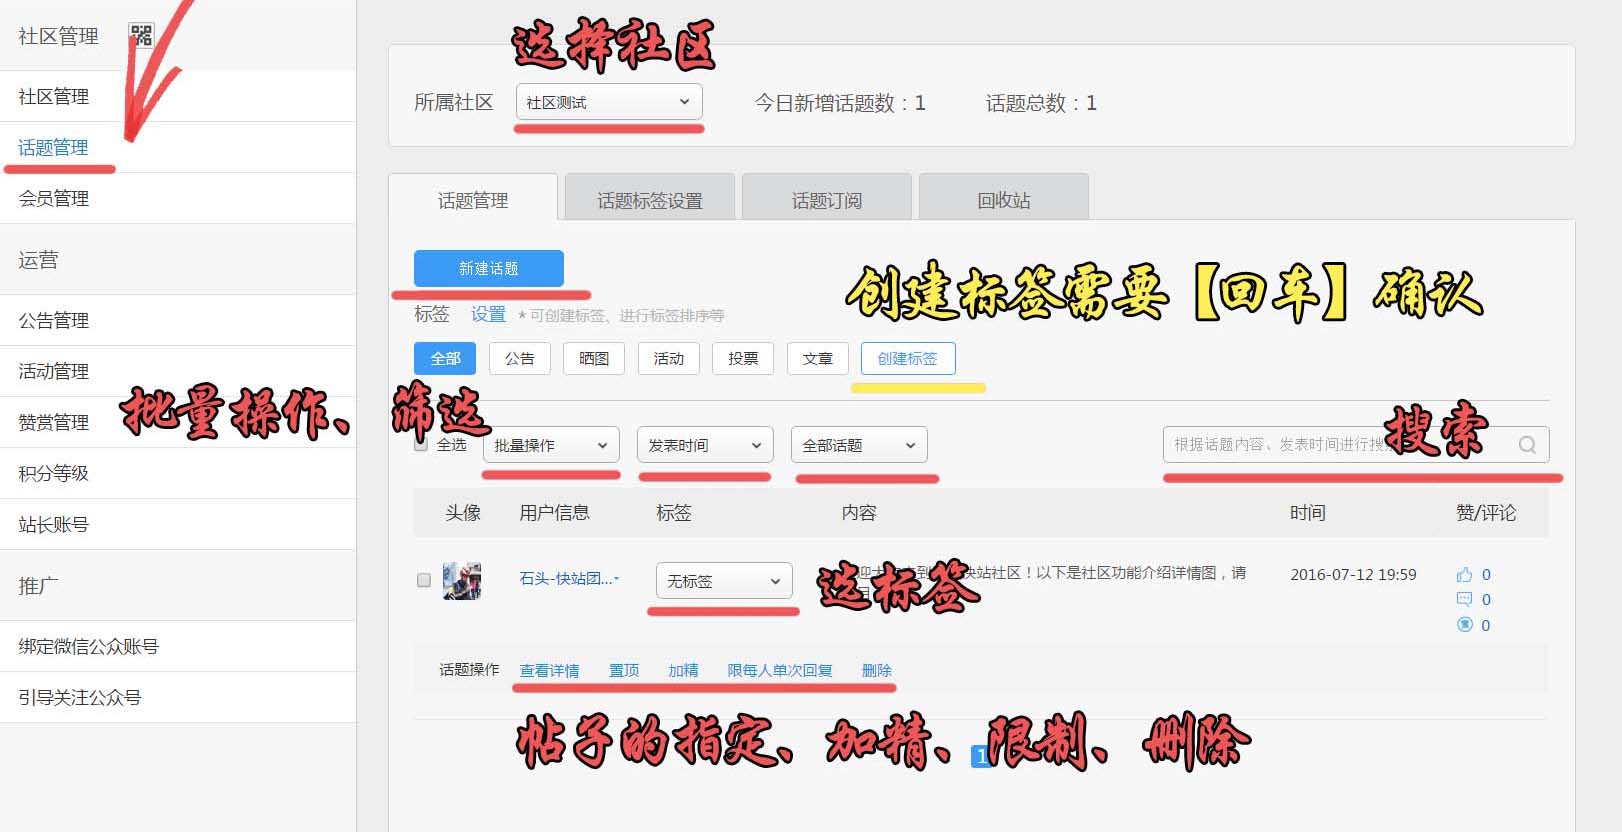The image size is (1622, 832).
Task: Open the 无标签 tag dropdown
Action: coord(723,581)
